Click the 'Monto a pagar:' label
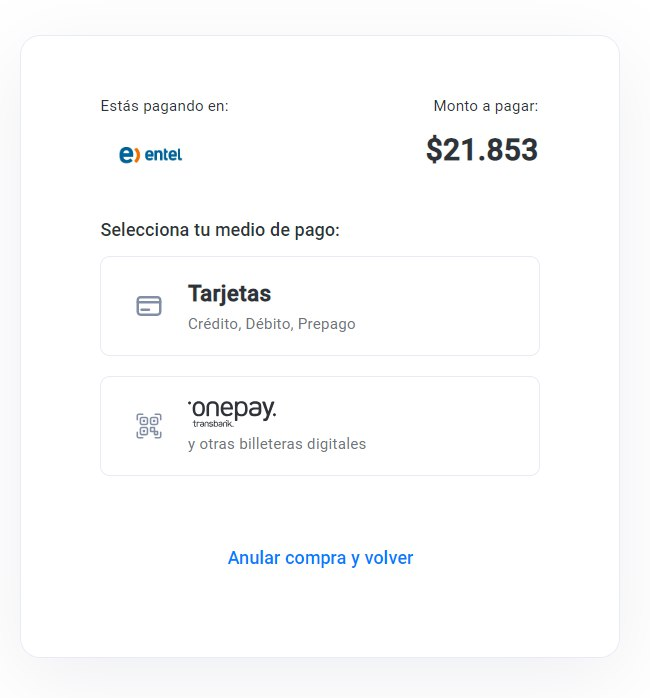Image resolution: width=650 pixels, height=698 pixels. 486,106
